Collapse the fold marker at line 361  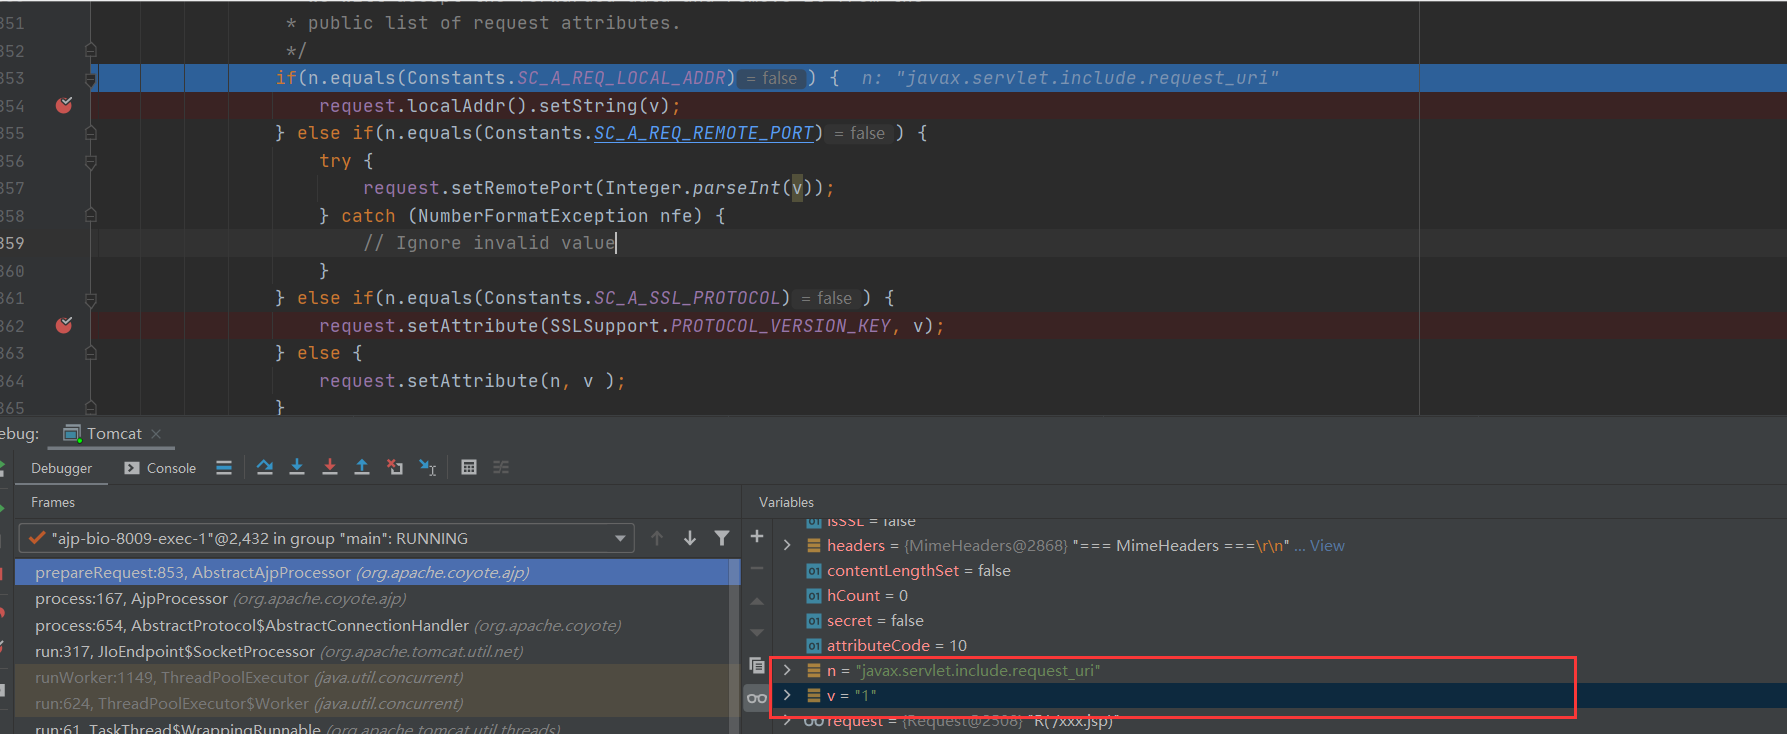click(91, 298)
